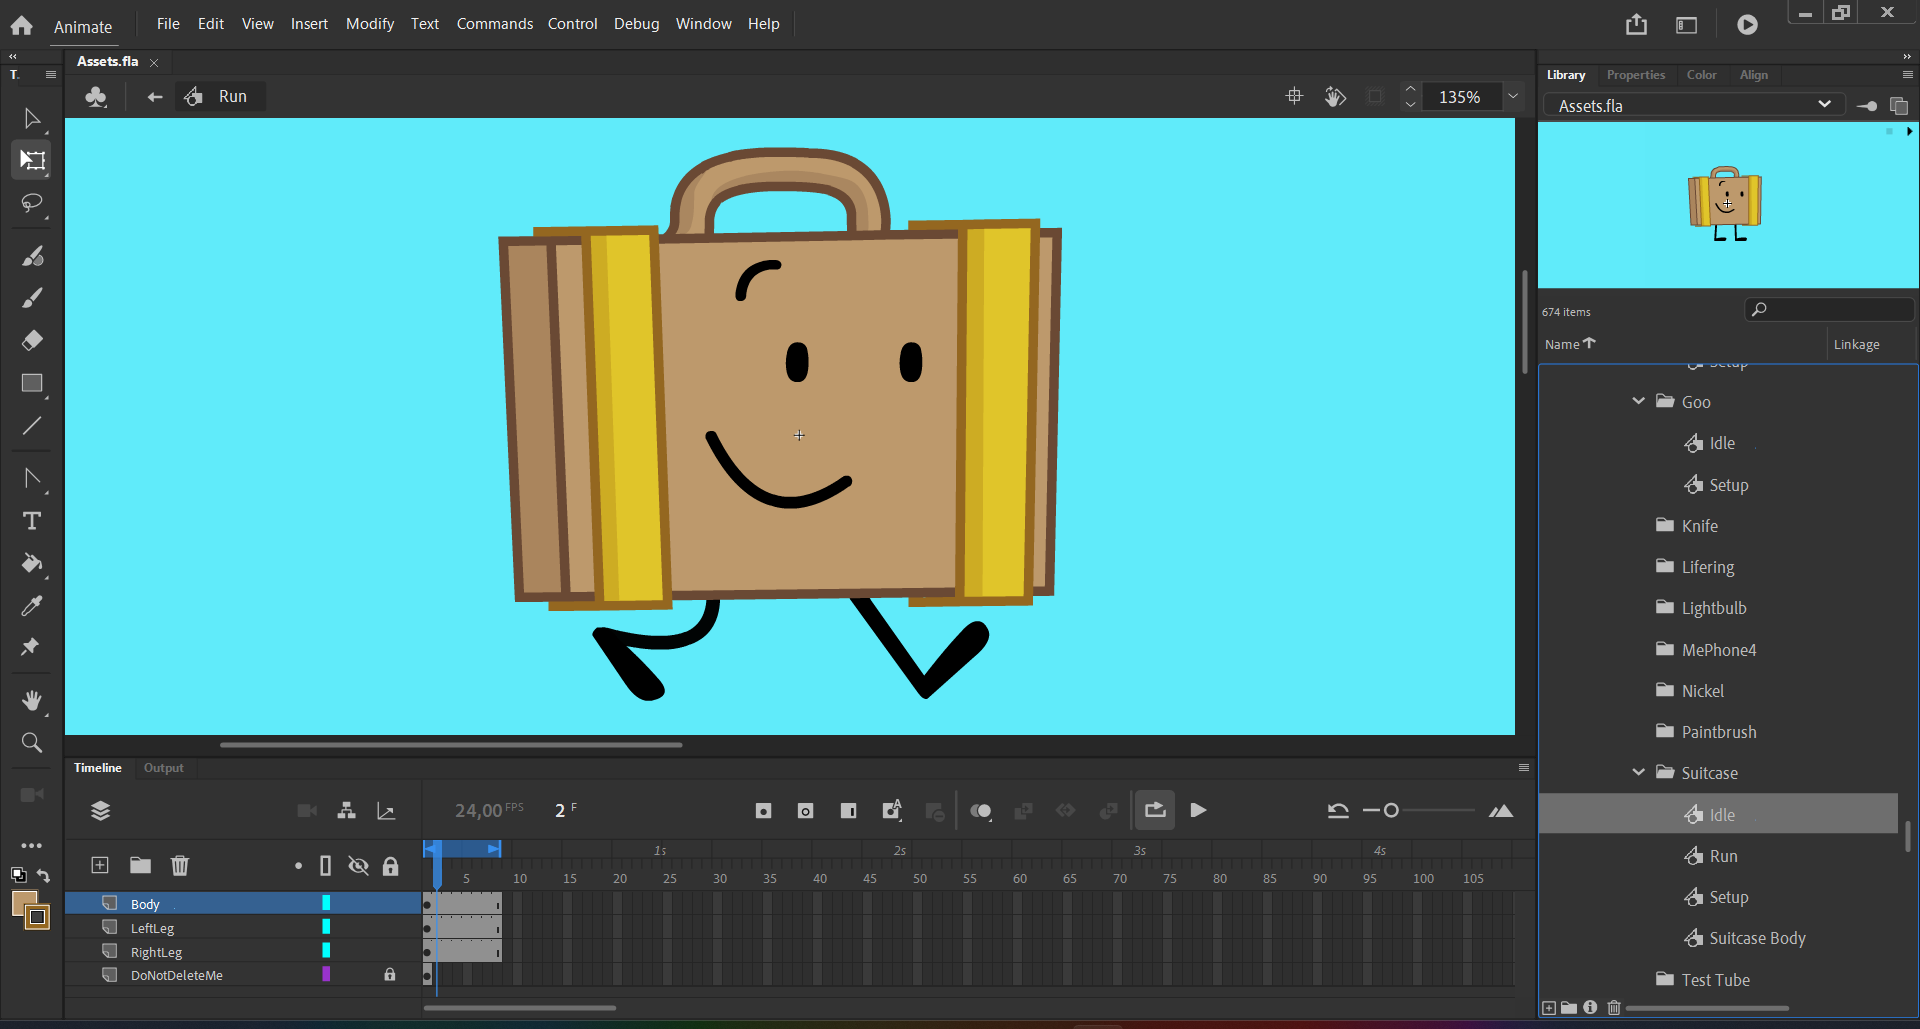1920x1029 pixels.
Task: Open the Timeline panel options menu
Action: pyautogui.click(x=1523, y=768)
